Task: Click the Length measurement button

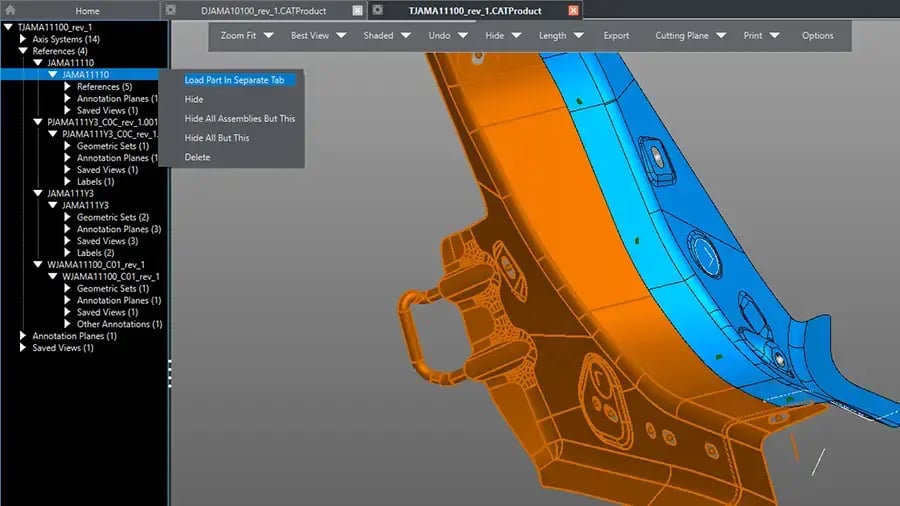Action: point(552,36)
